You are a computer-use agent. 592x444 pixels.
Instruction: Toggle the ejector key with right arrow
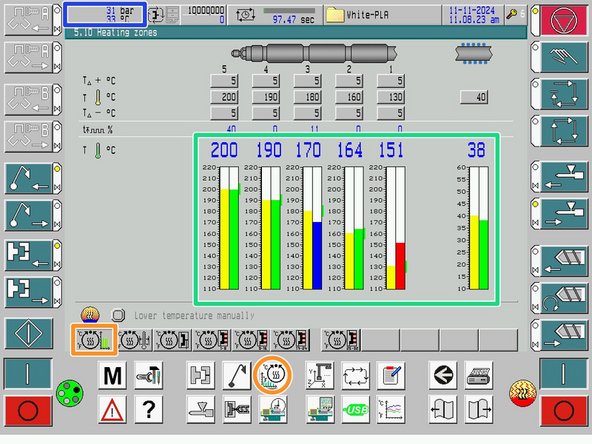point(28,216)
